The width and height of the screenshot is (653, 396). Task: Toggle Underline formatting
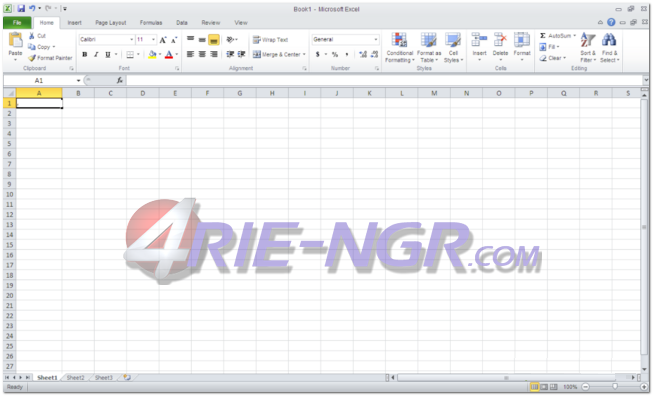click(x=107, y=55)
